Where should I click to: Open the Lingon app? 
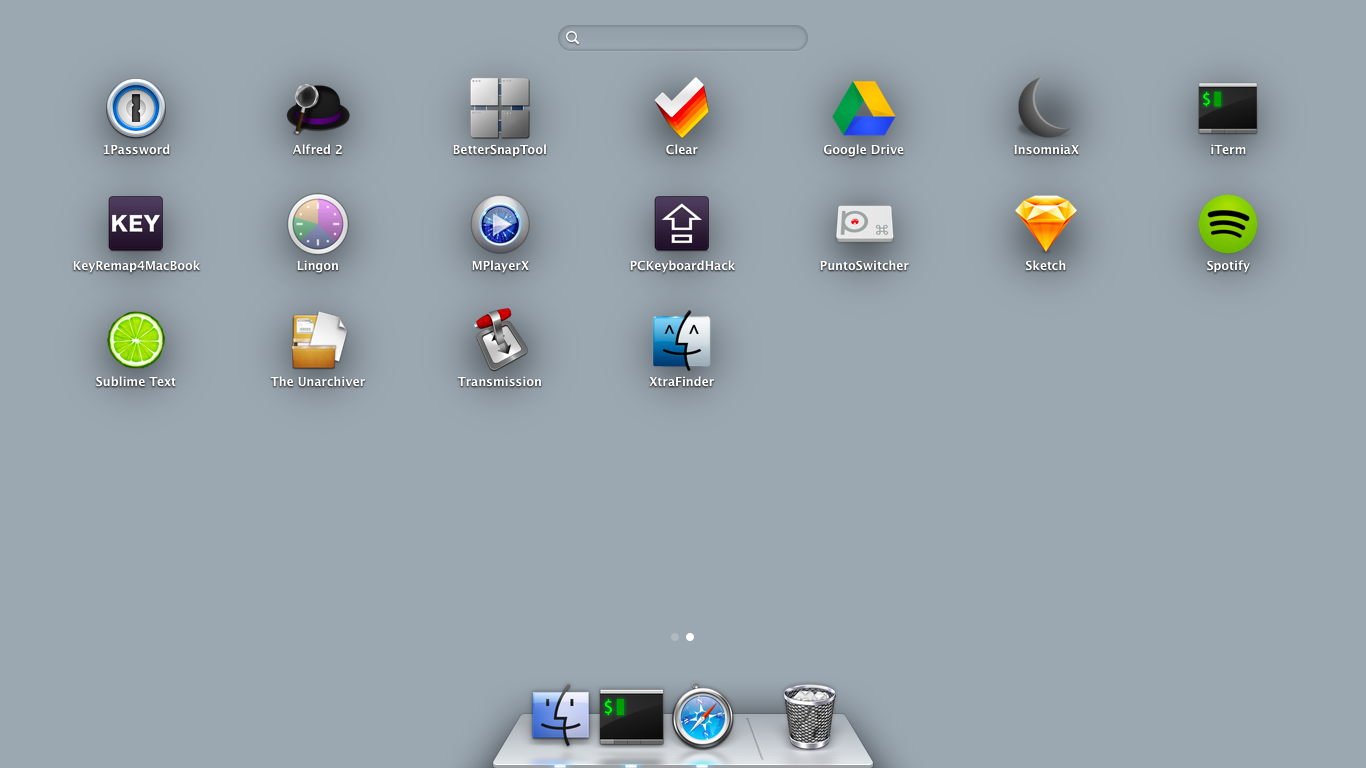click(318, 224)
